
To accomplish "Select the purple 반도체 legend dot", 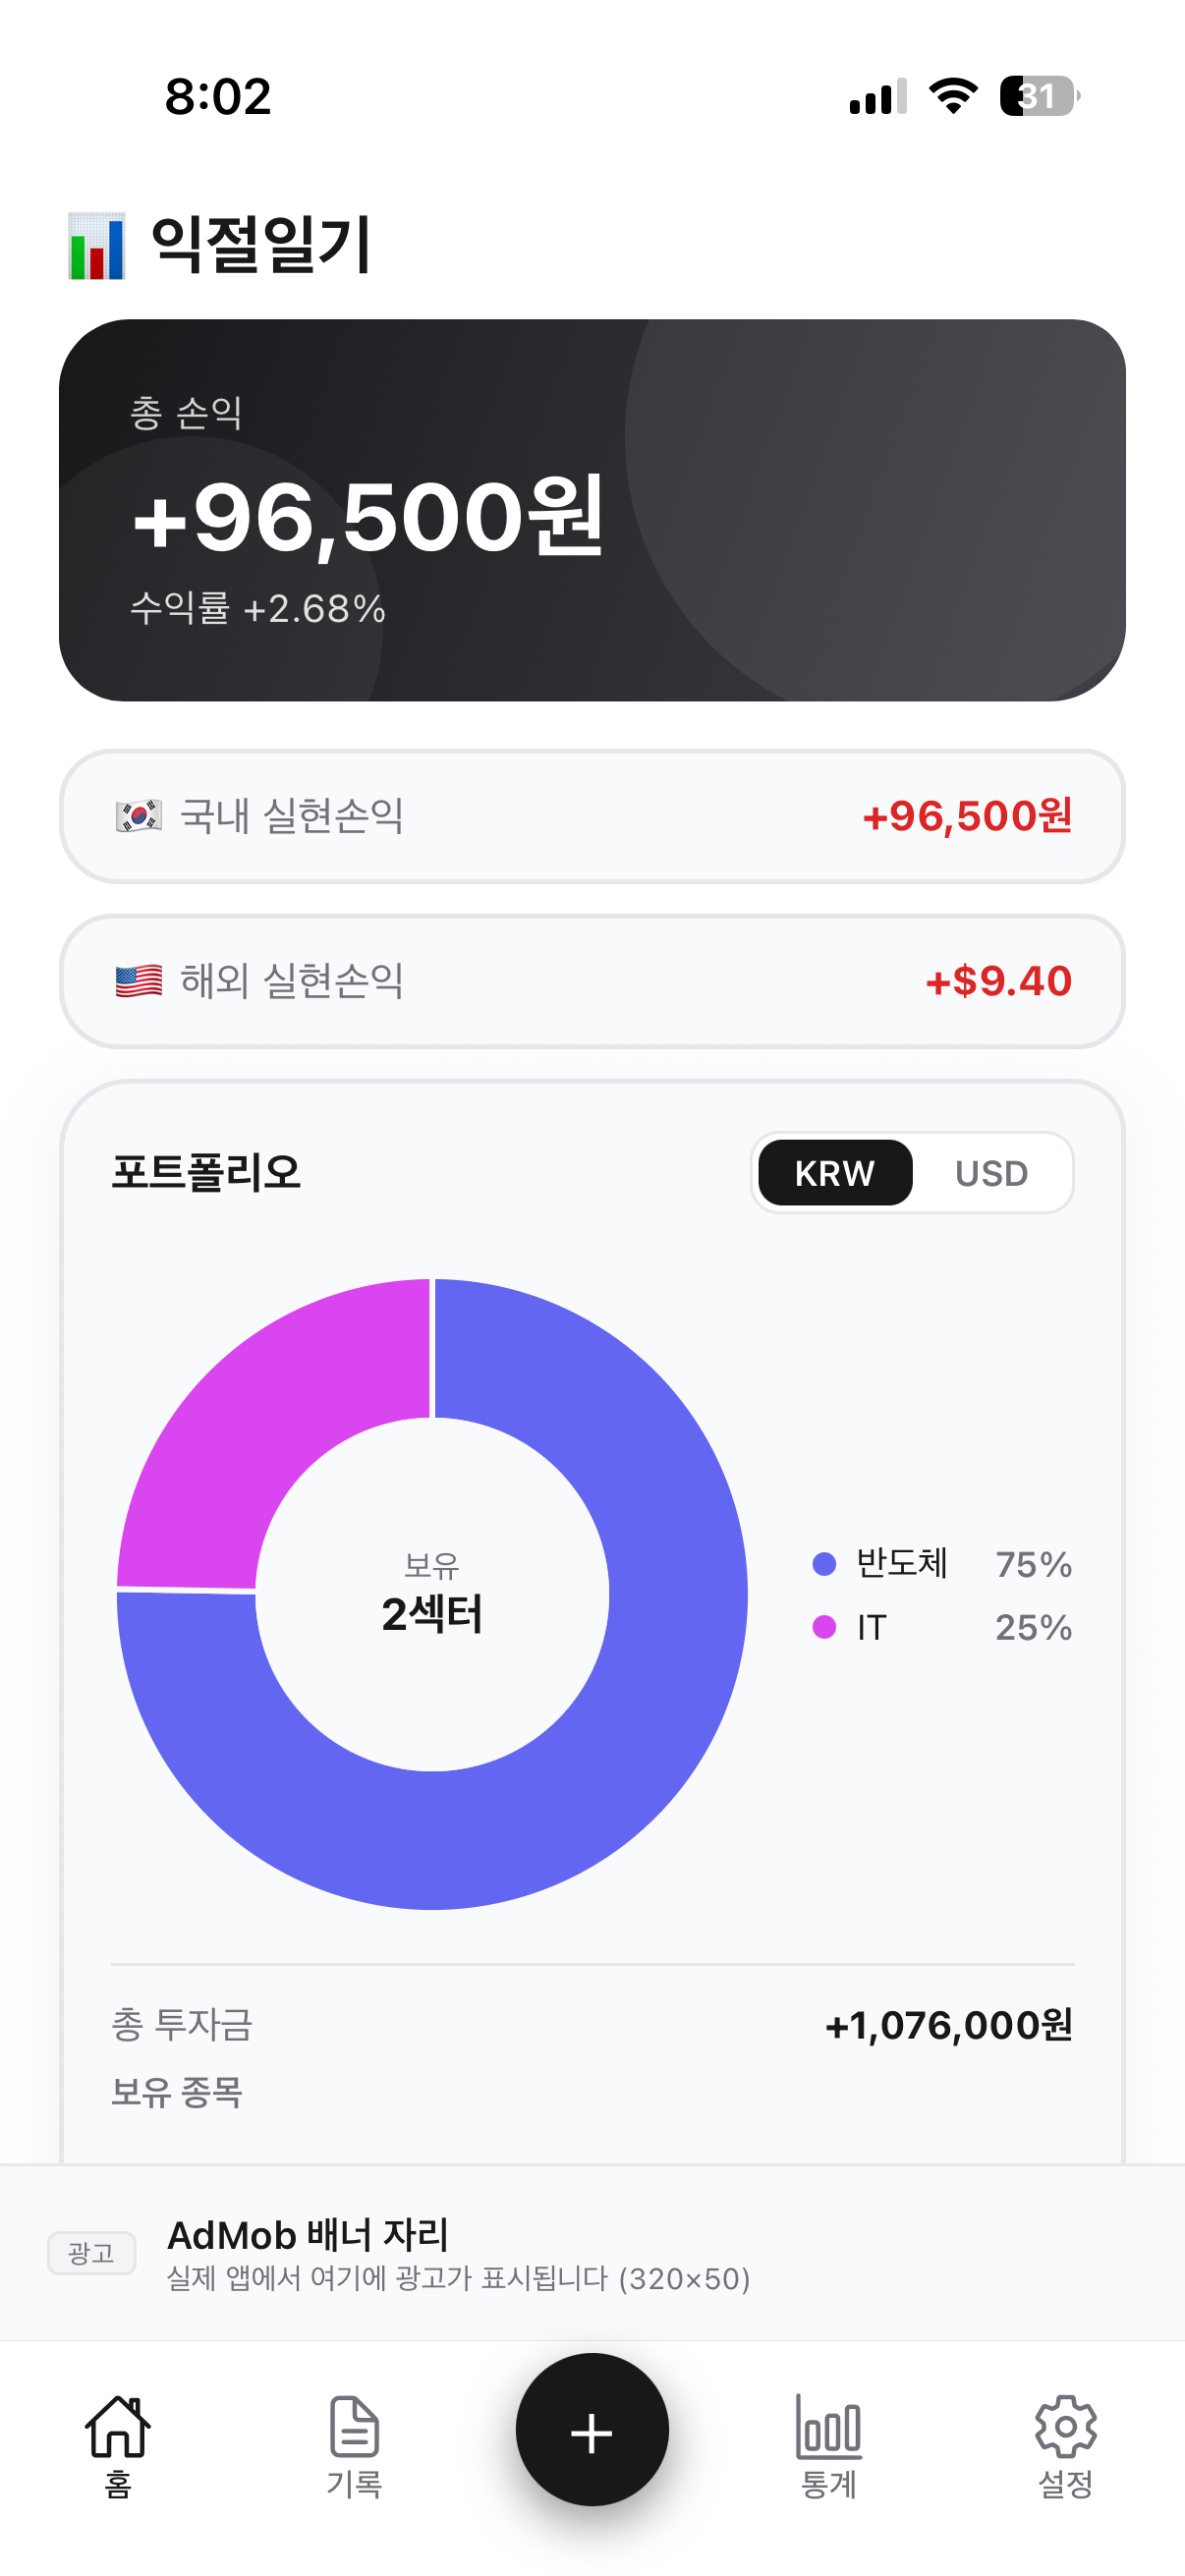I will [824, 1564].
